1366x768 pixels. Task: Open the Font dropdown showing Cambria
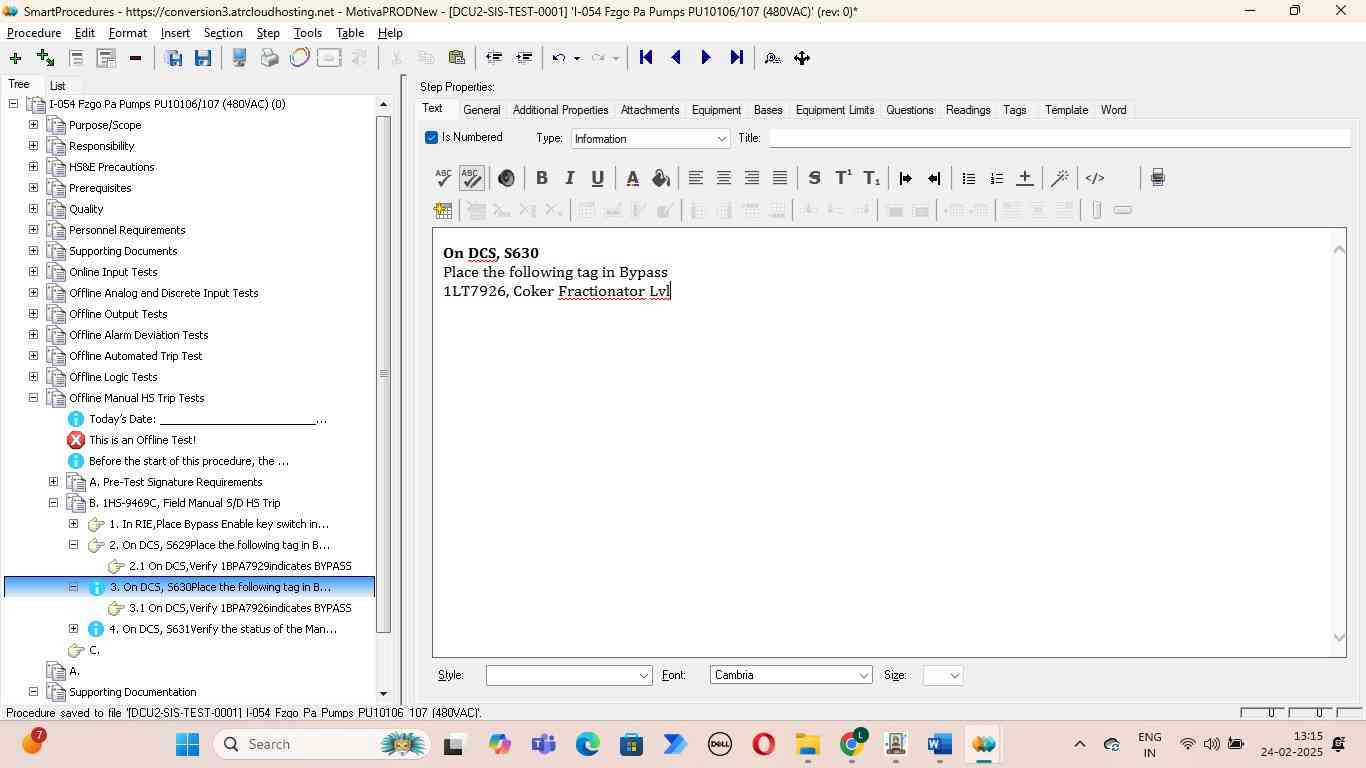[x=791, y=675]
